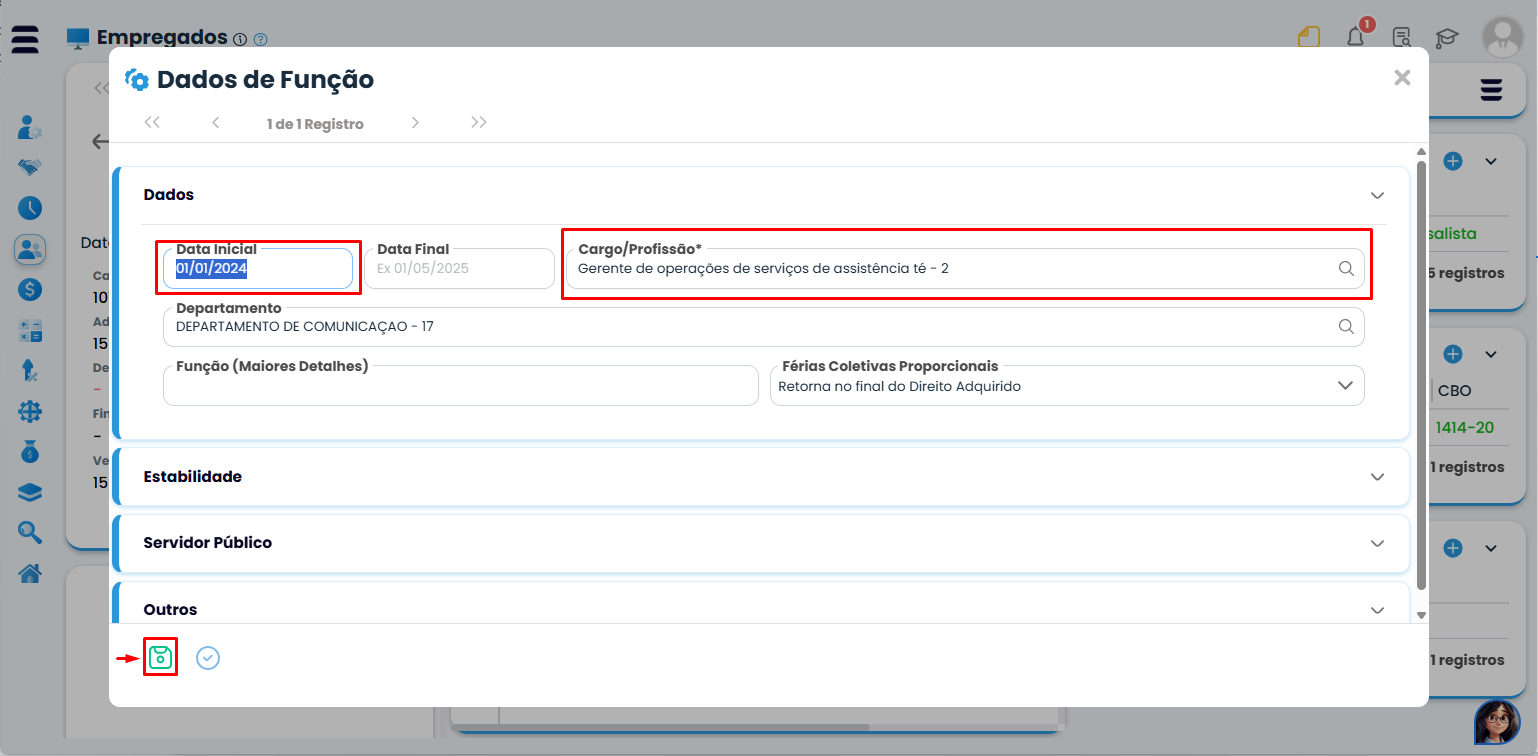Click the "1 de 1 Registro" counter text
Screen dimensions: 1538x756
click(x=315, y=124)
